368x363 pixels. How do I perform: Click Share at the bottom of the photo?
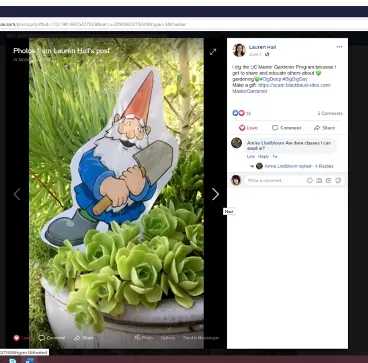(84, 338)
